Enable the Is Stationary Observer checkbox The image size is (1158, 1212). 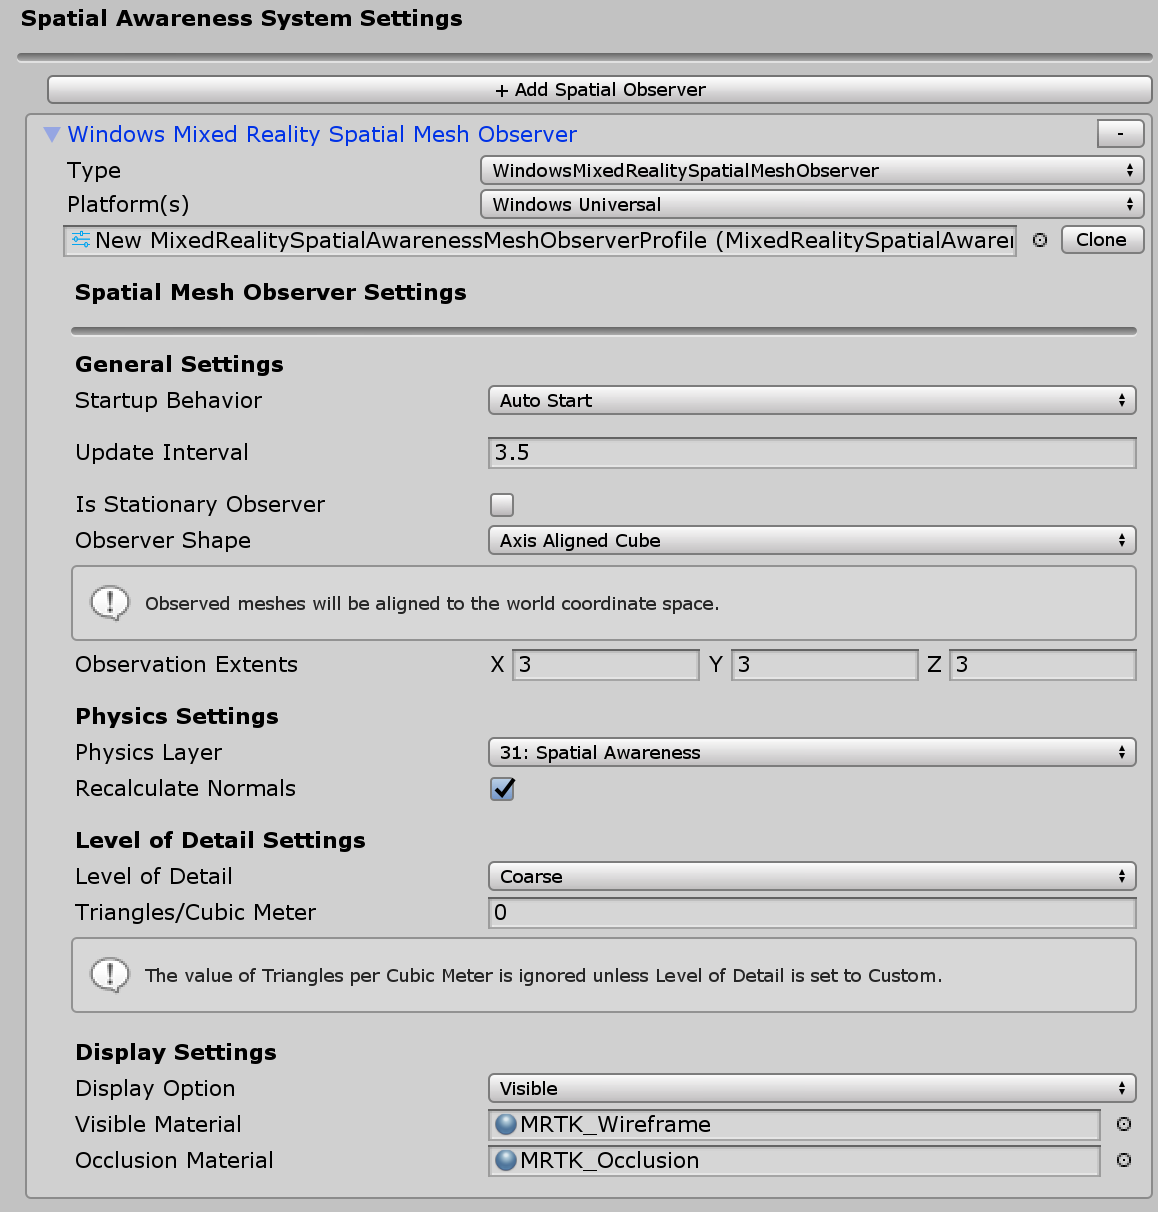point(502,505)
